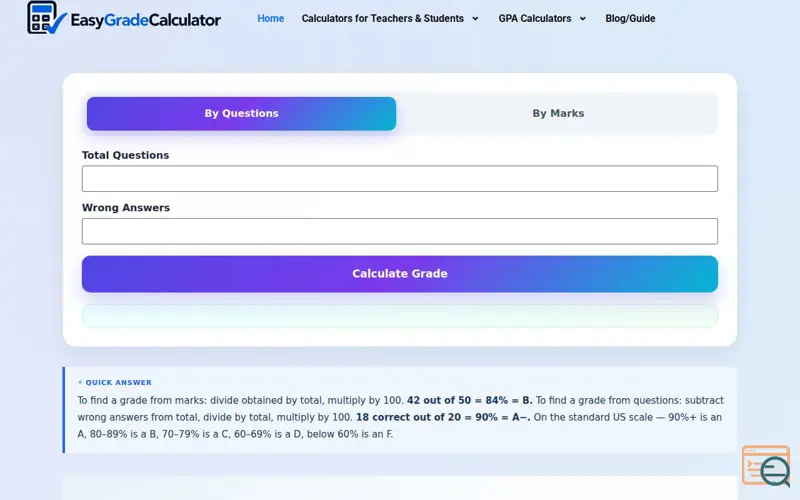Click the empty result output box
This screenshot has width=800, height=500.
400,316
